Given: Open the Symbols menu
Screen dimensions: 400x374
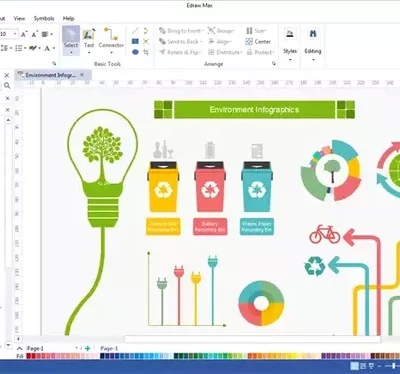Looking at the screenshot, I should 44,18.
